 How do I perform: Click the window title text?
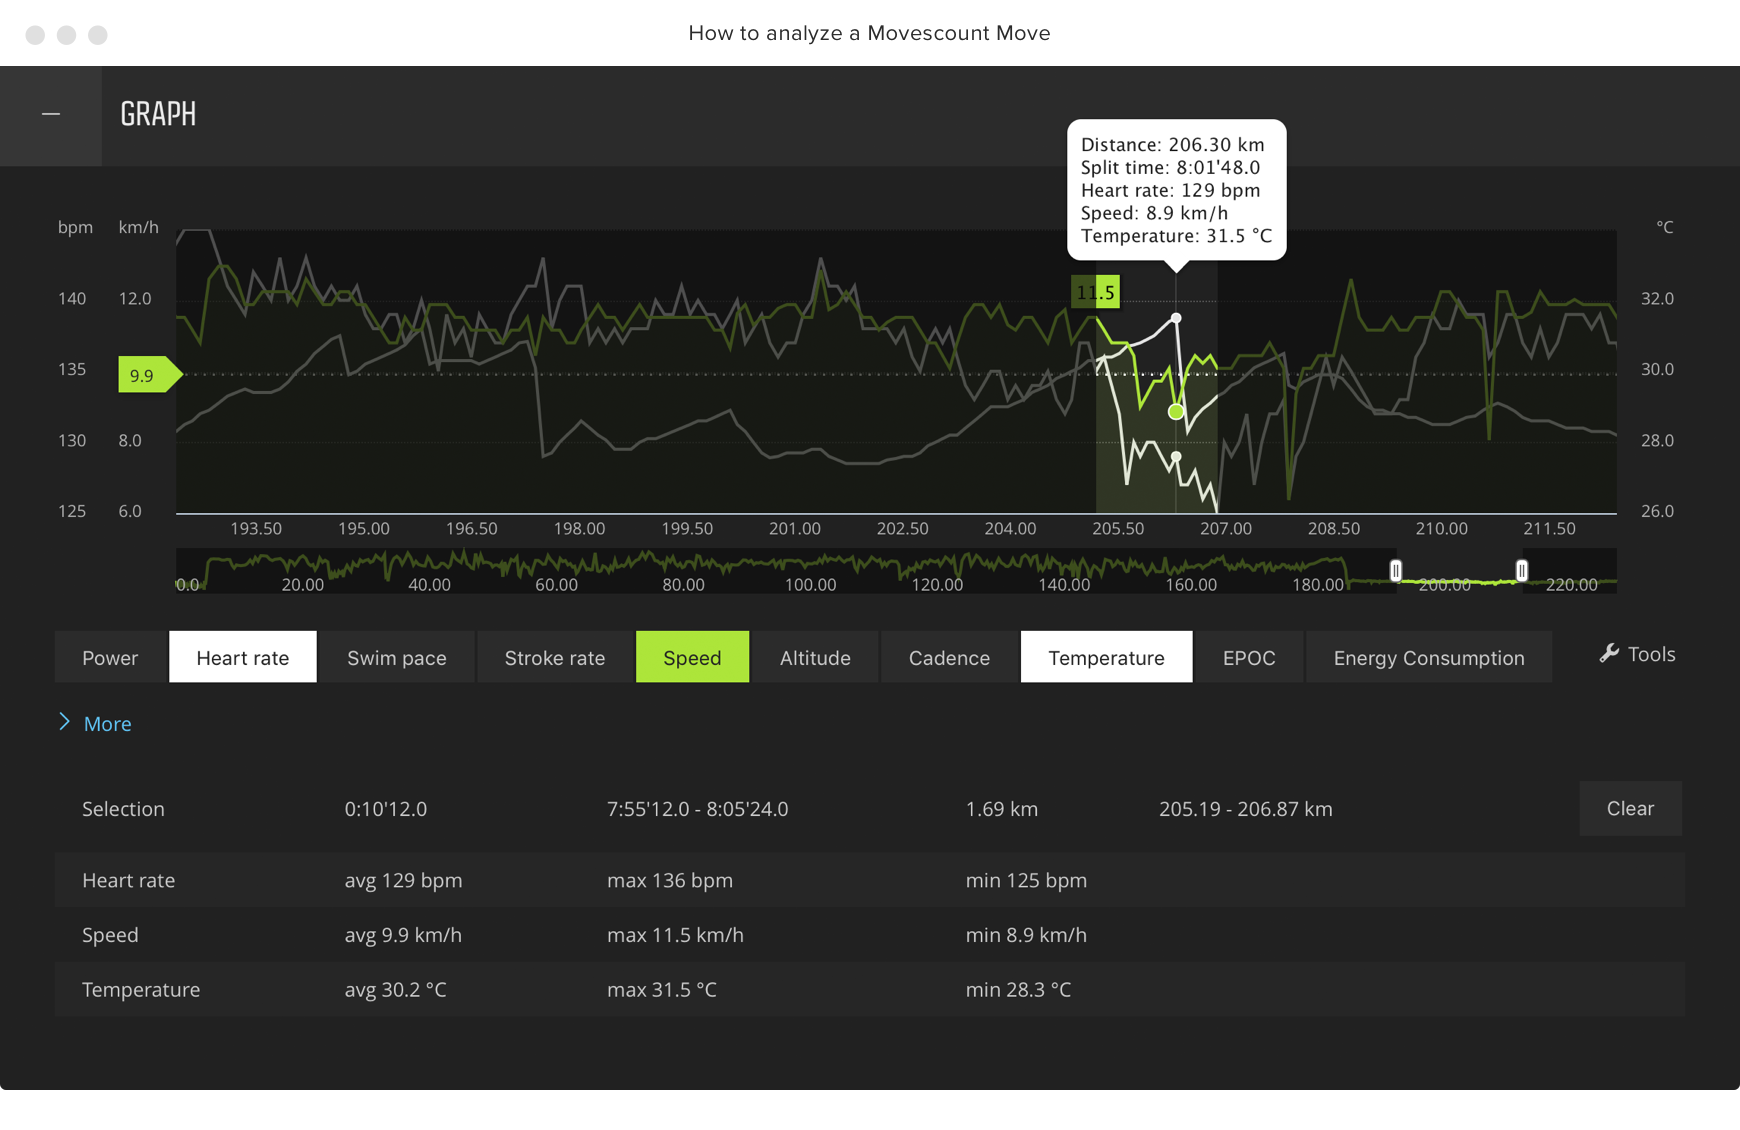pyautogui.click(x=869, y=33)
